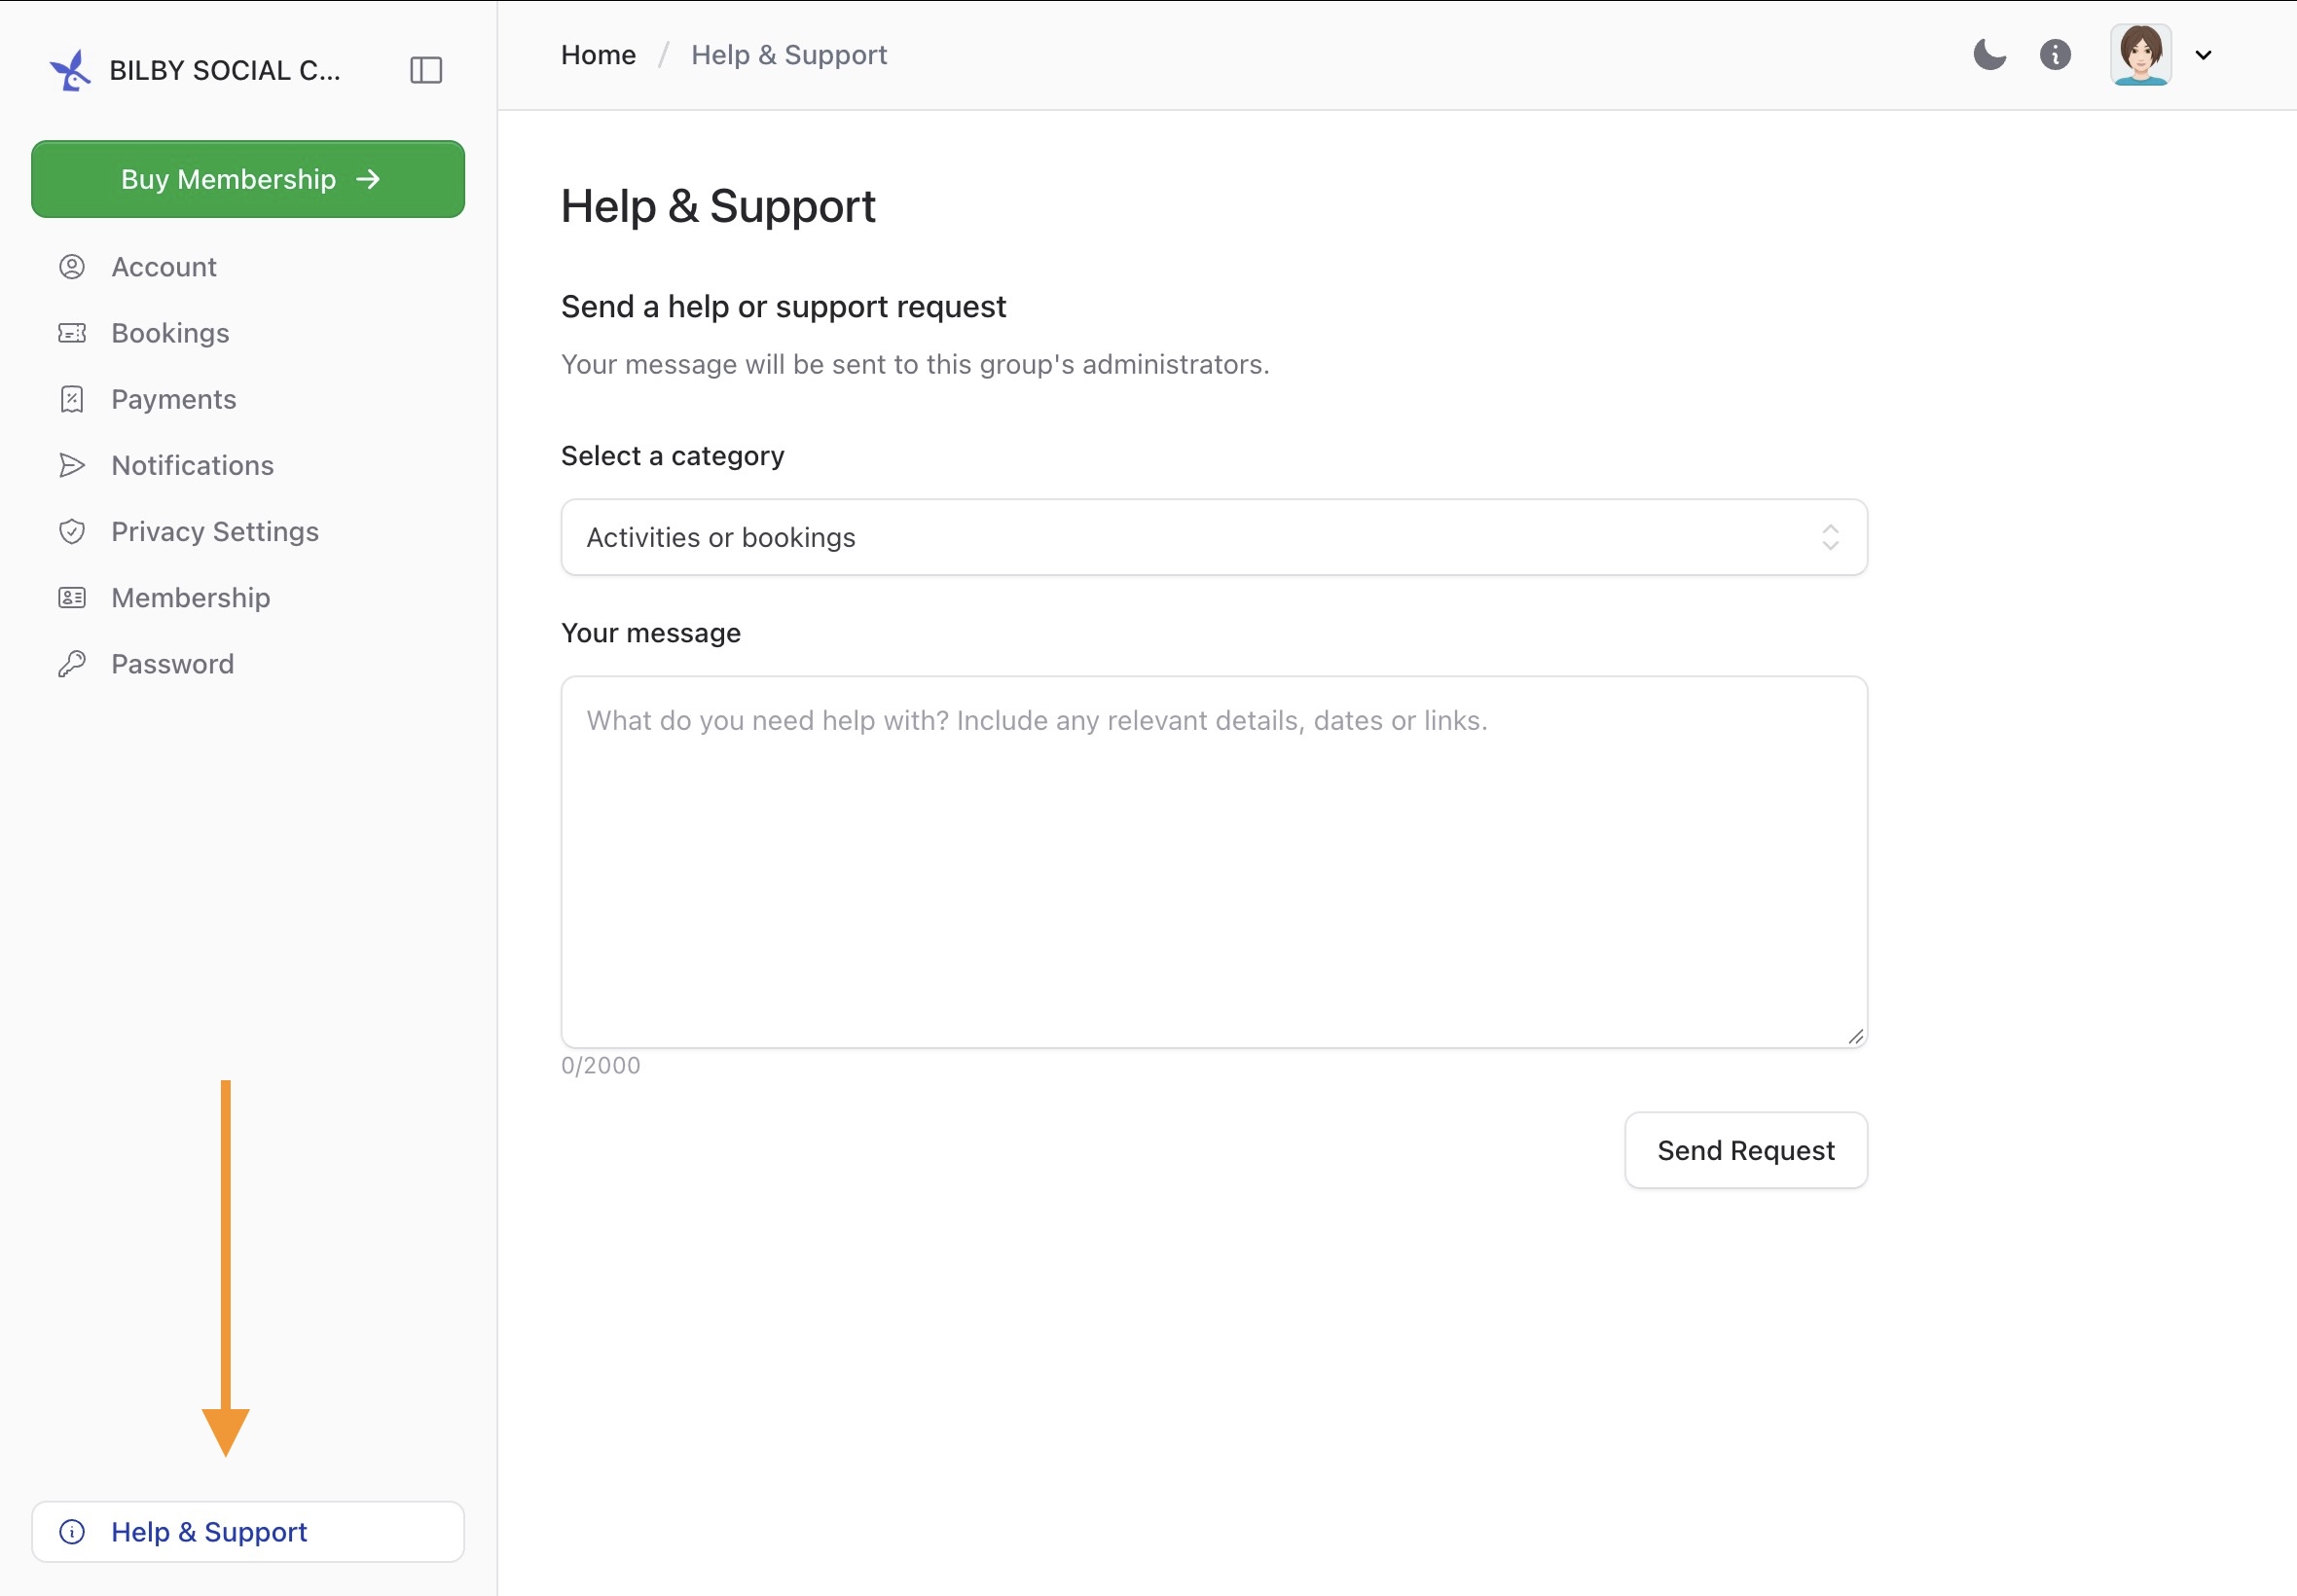Click the Buy Membership button
This screenshot has width=2297, height=1596.
click(x=248, y=179)
